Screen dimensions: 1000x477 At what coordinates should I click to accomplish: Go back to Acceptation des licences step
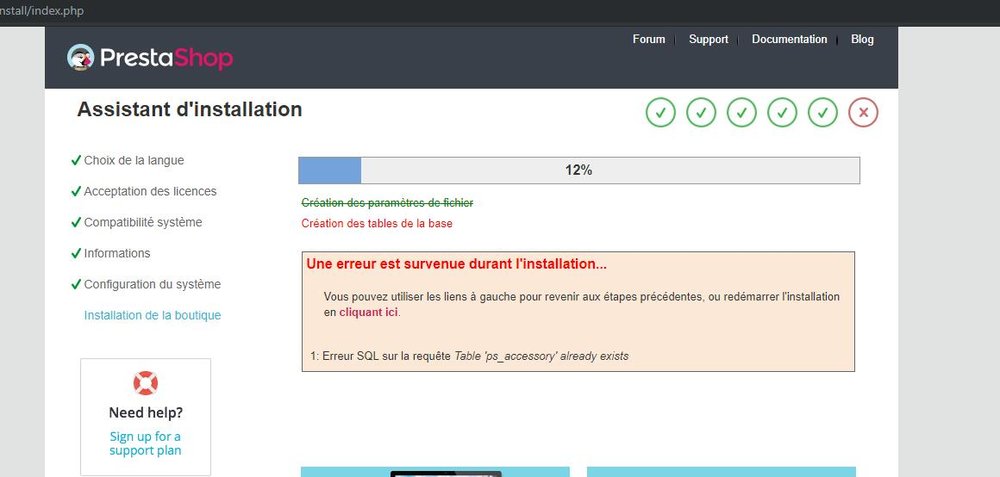150,191
